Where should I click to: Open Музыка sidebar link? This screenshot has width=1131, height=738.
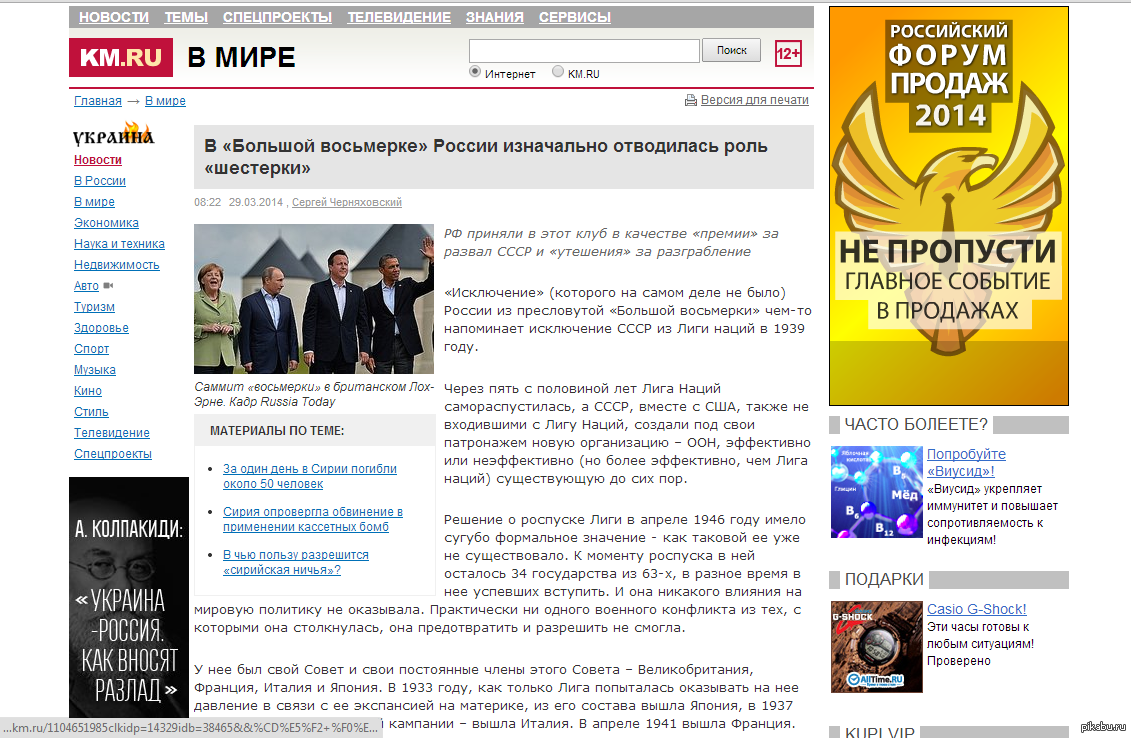click(x=94, y=369)
